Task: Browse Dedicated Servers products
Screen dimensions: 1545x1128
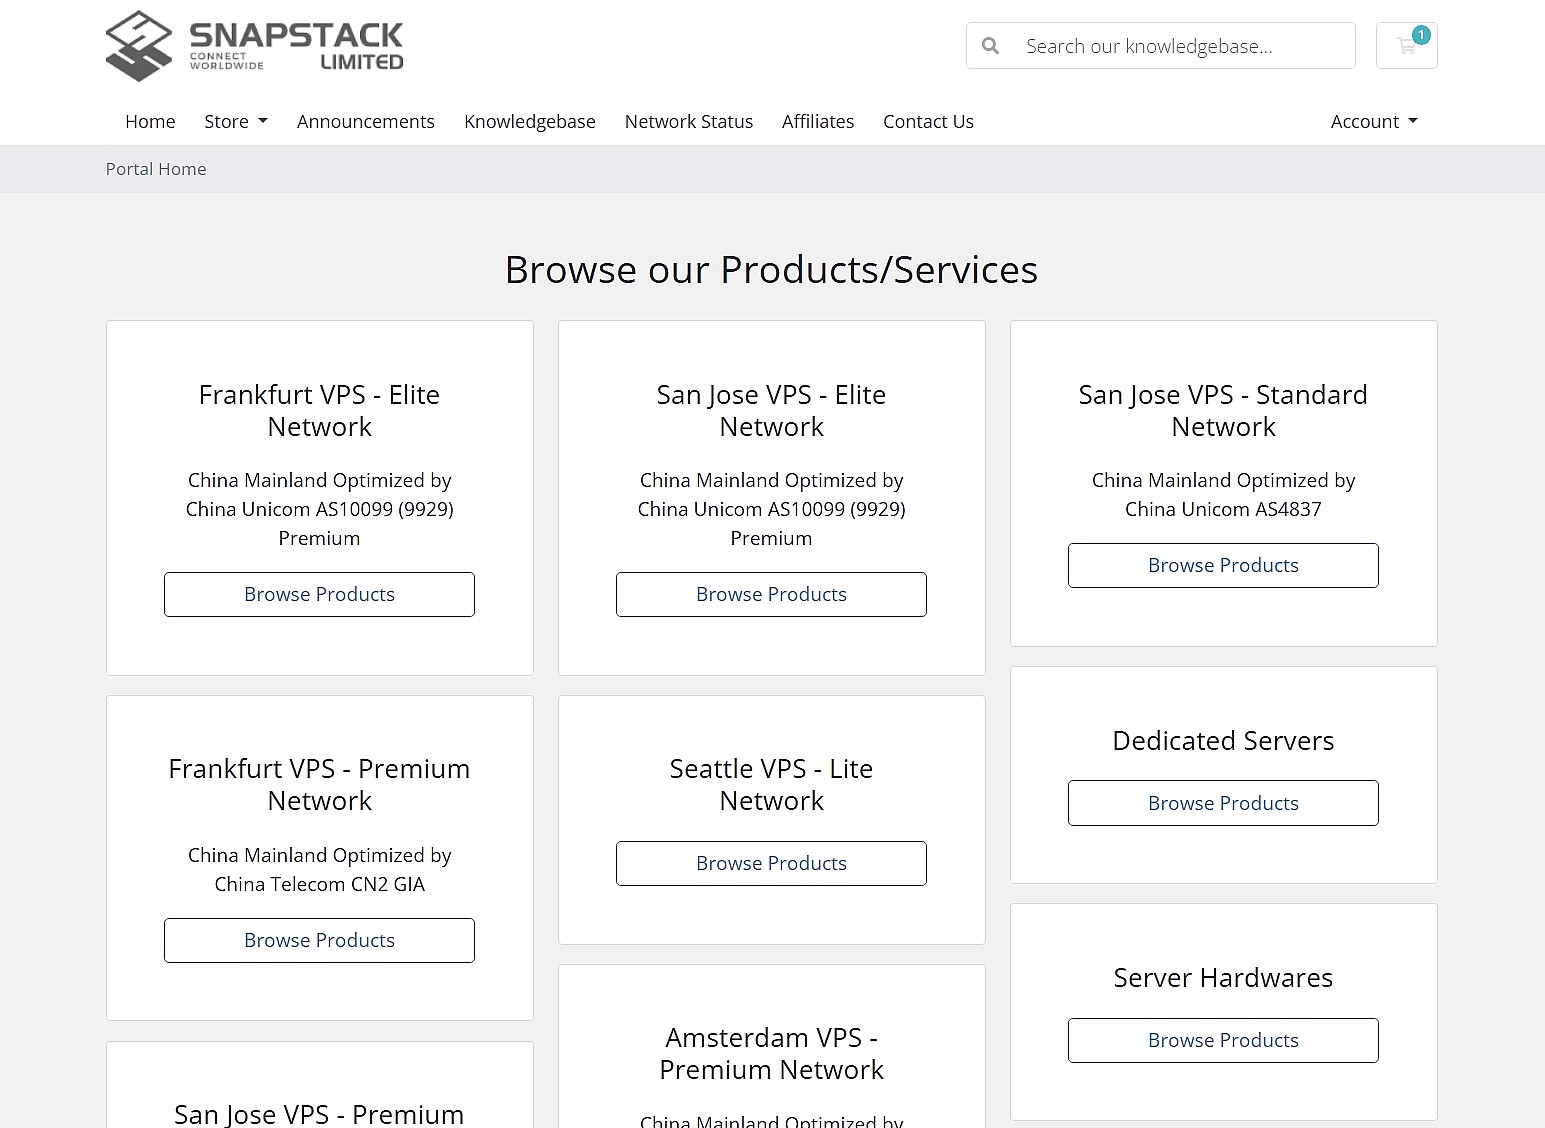Action: pos(1223,803)
